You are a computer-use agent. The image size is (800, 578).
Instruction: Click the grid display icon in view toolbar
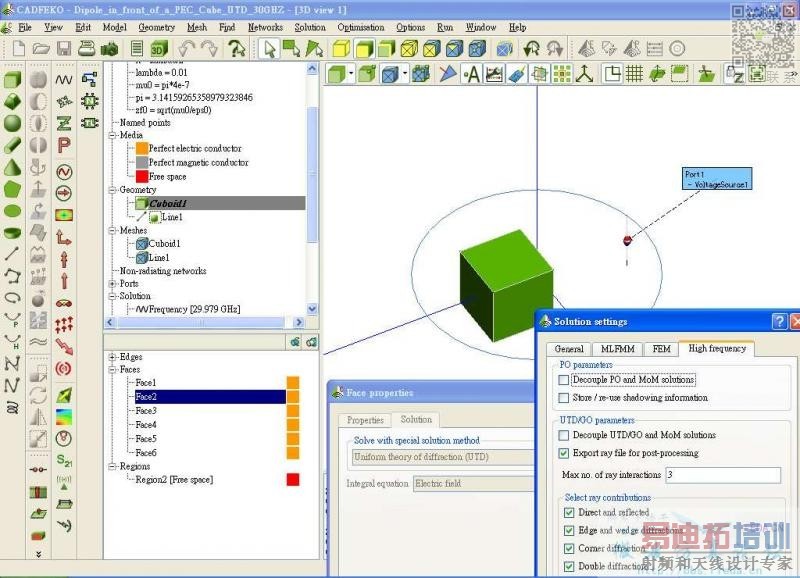634,74
